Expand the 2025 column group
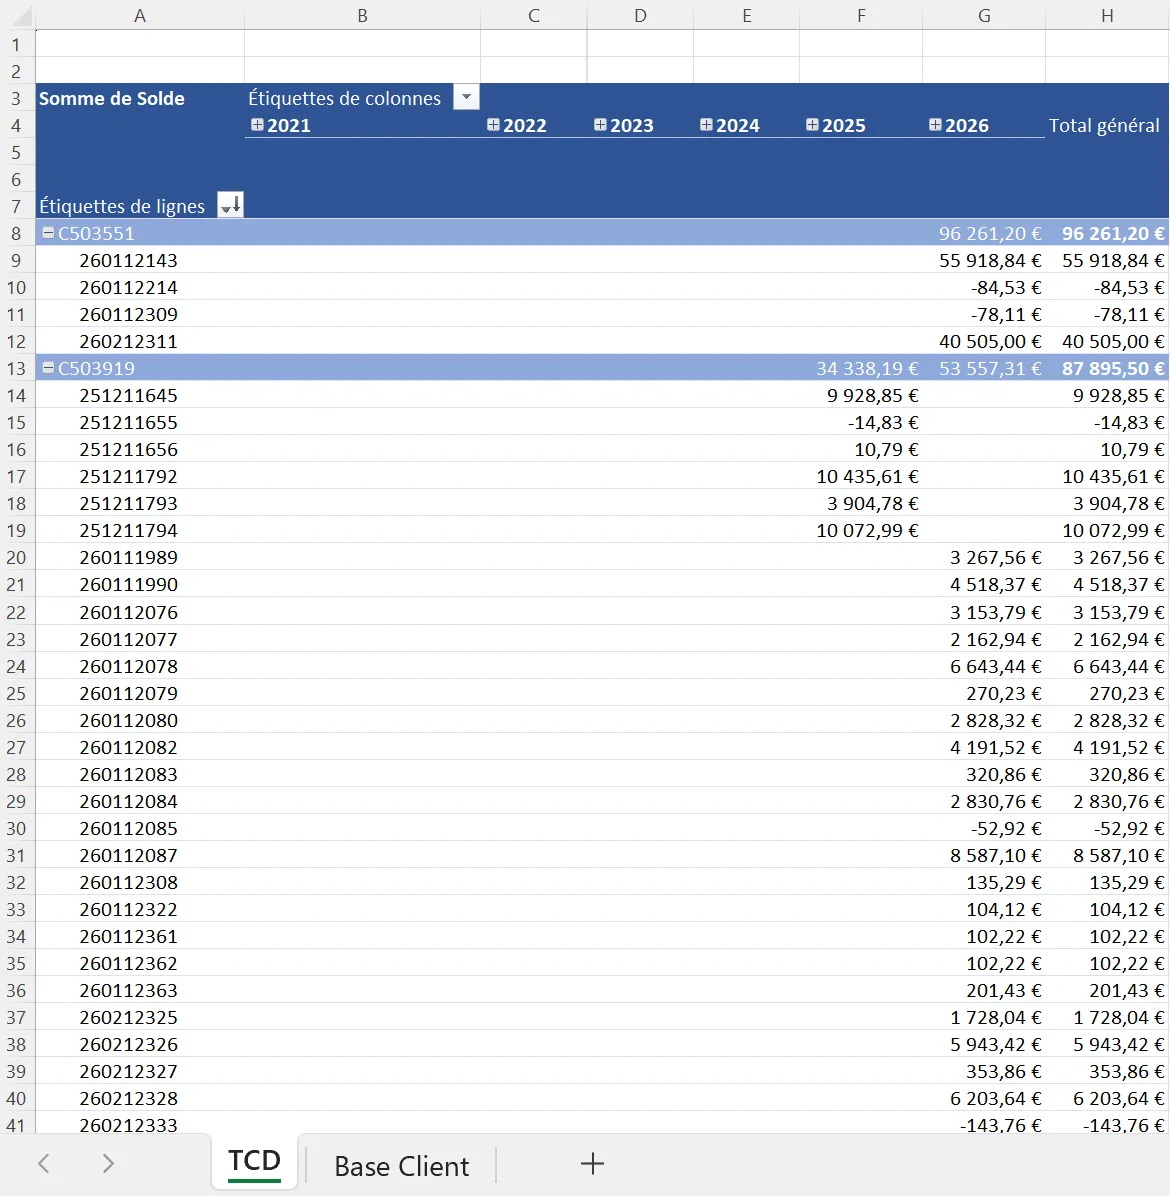This screenshot has height=1196, width=1170. 812,124
